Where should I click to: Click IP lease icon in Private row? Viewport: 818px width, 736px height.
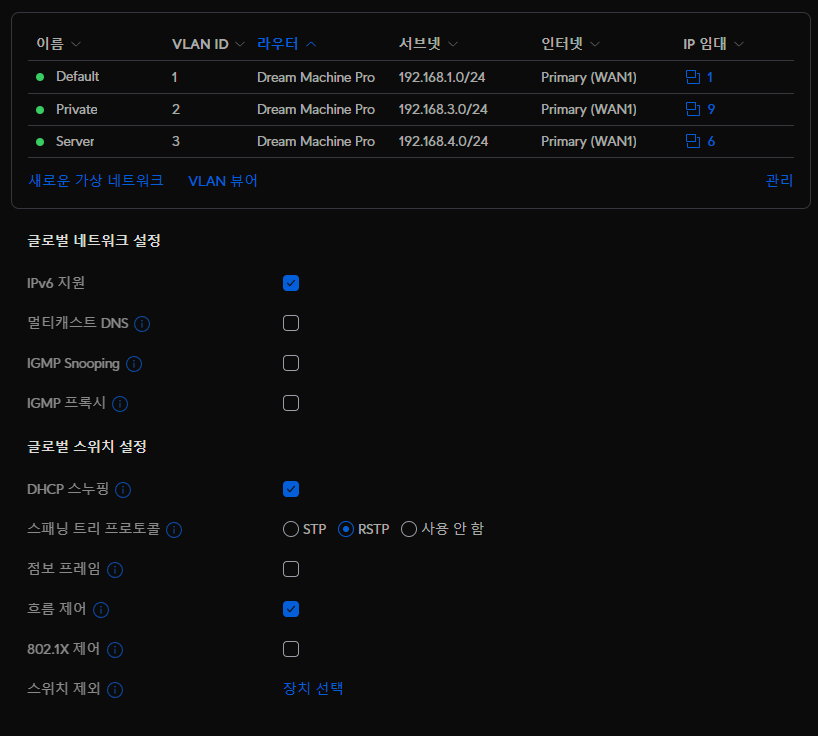[x=692, y=109]
